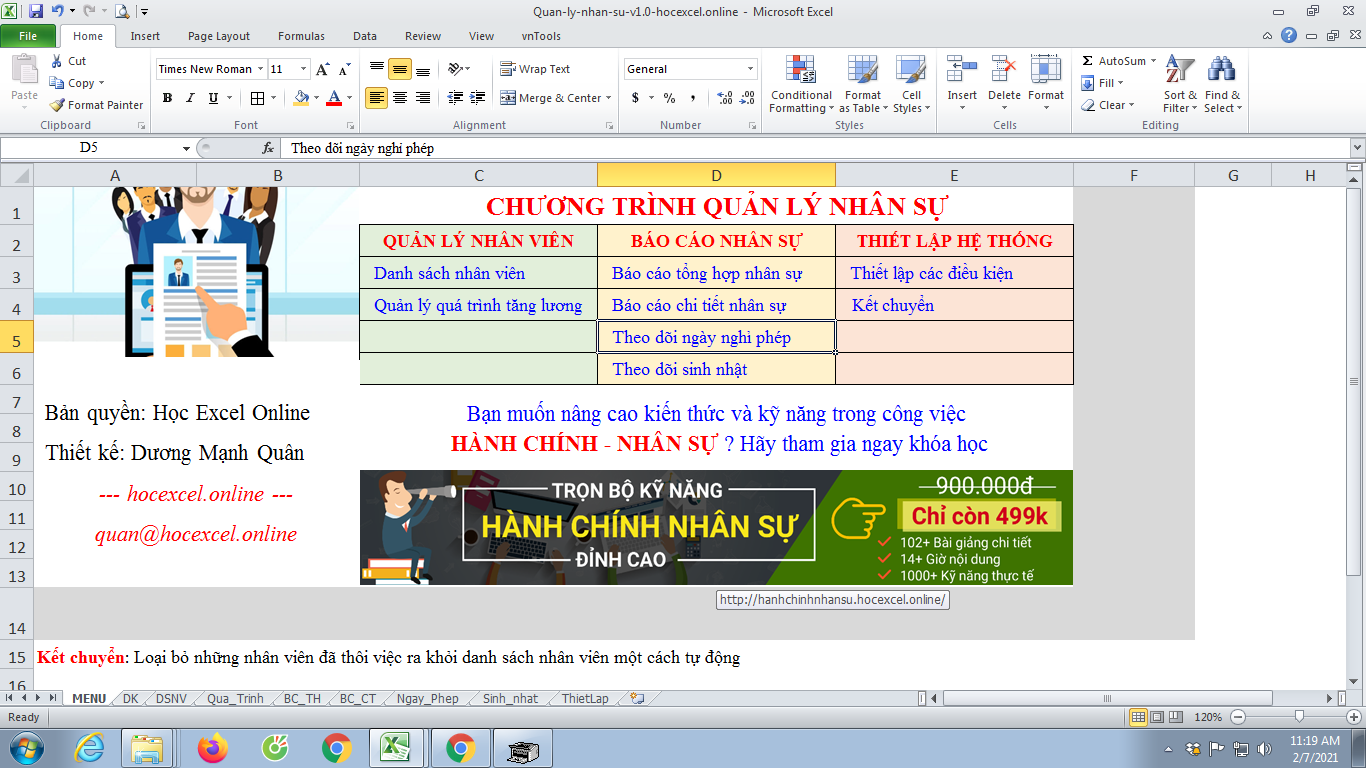Click the AutoSum icon

1088,61
